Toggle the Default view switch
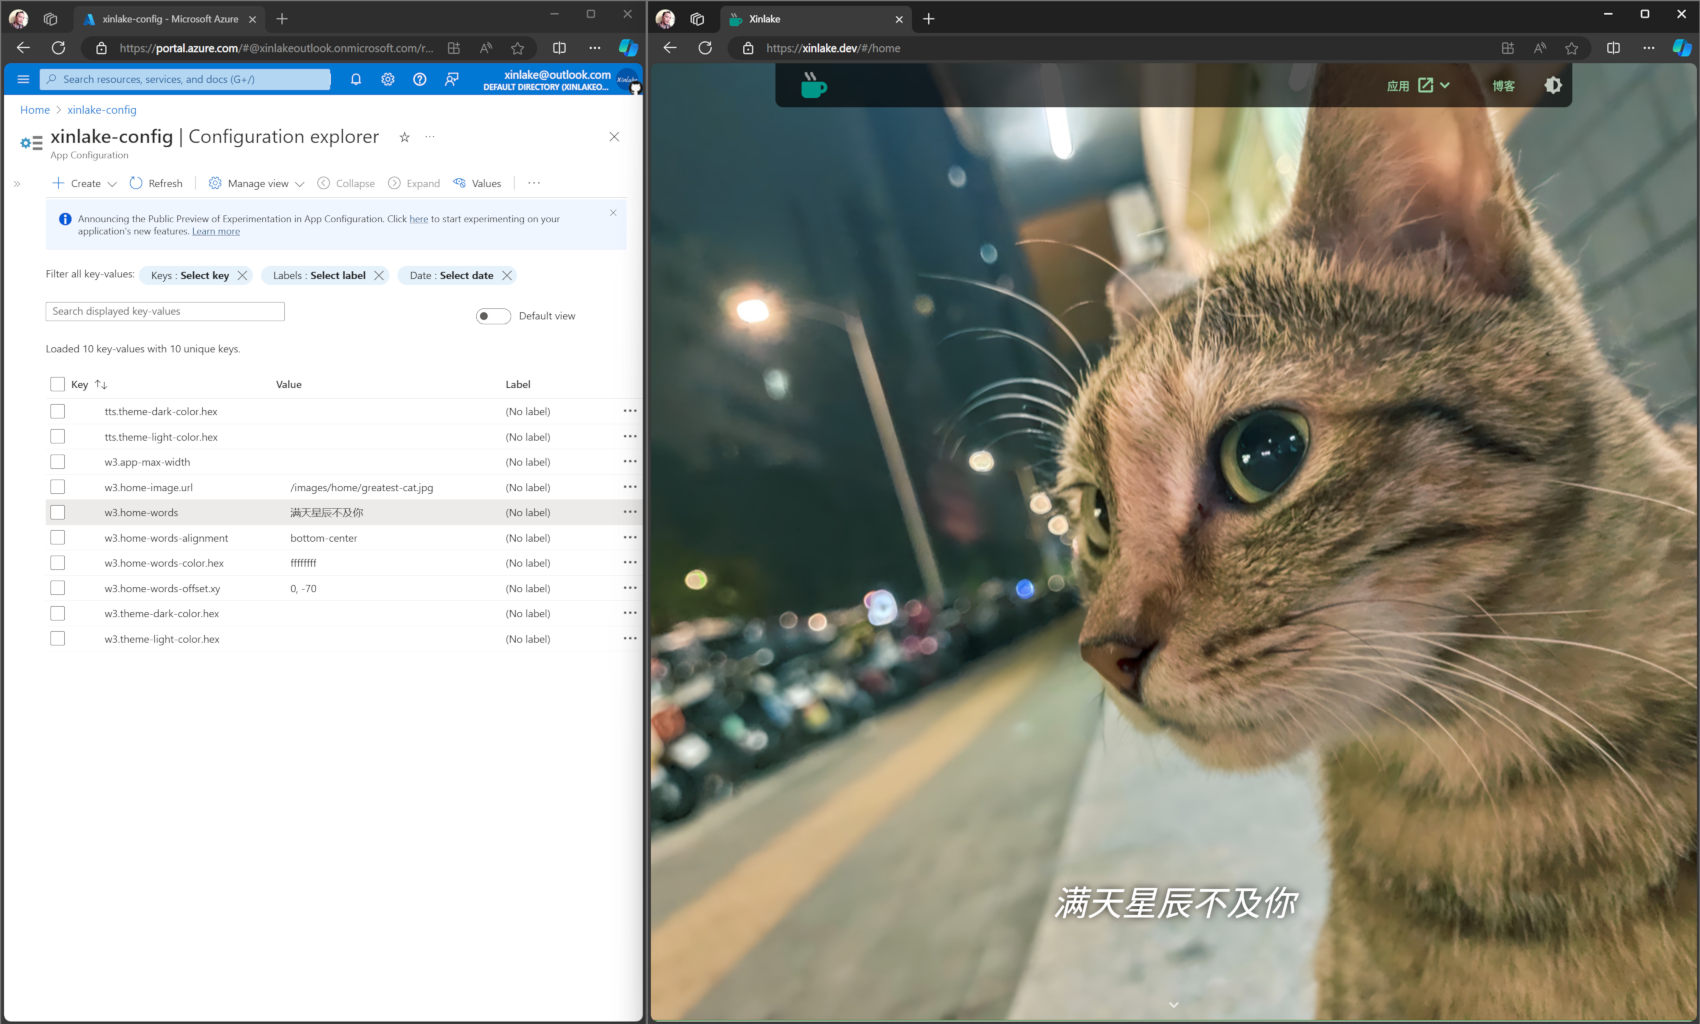Viewport: 1700px width, 1024px height. [x=493, y=316]
